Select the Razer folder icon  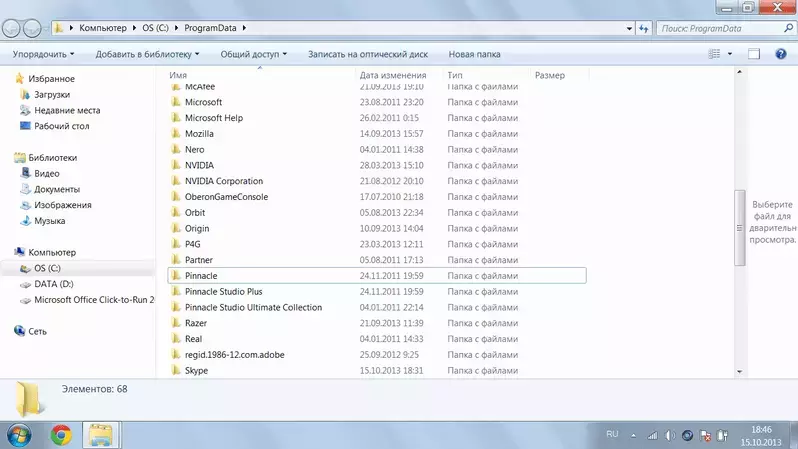[x=176, y=323]
